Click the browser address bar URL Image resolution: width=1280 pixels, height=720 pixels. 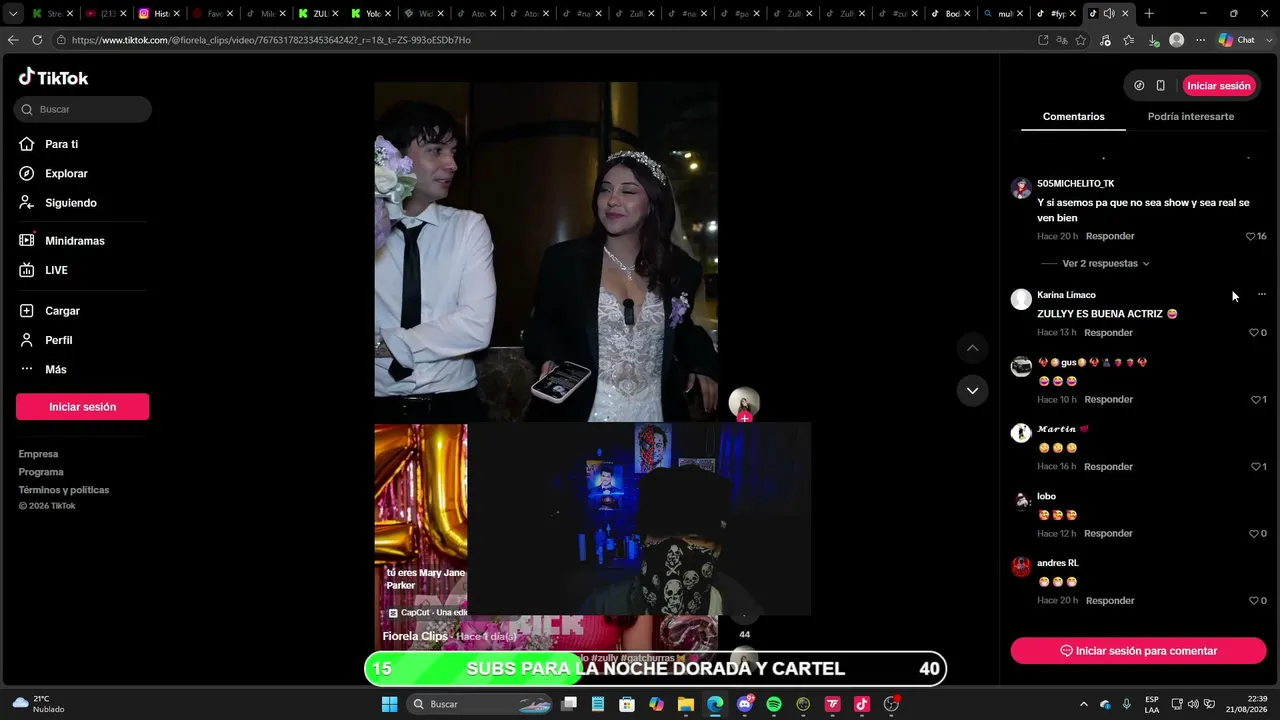click(270, 40)
